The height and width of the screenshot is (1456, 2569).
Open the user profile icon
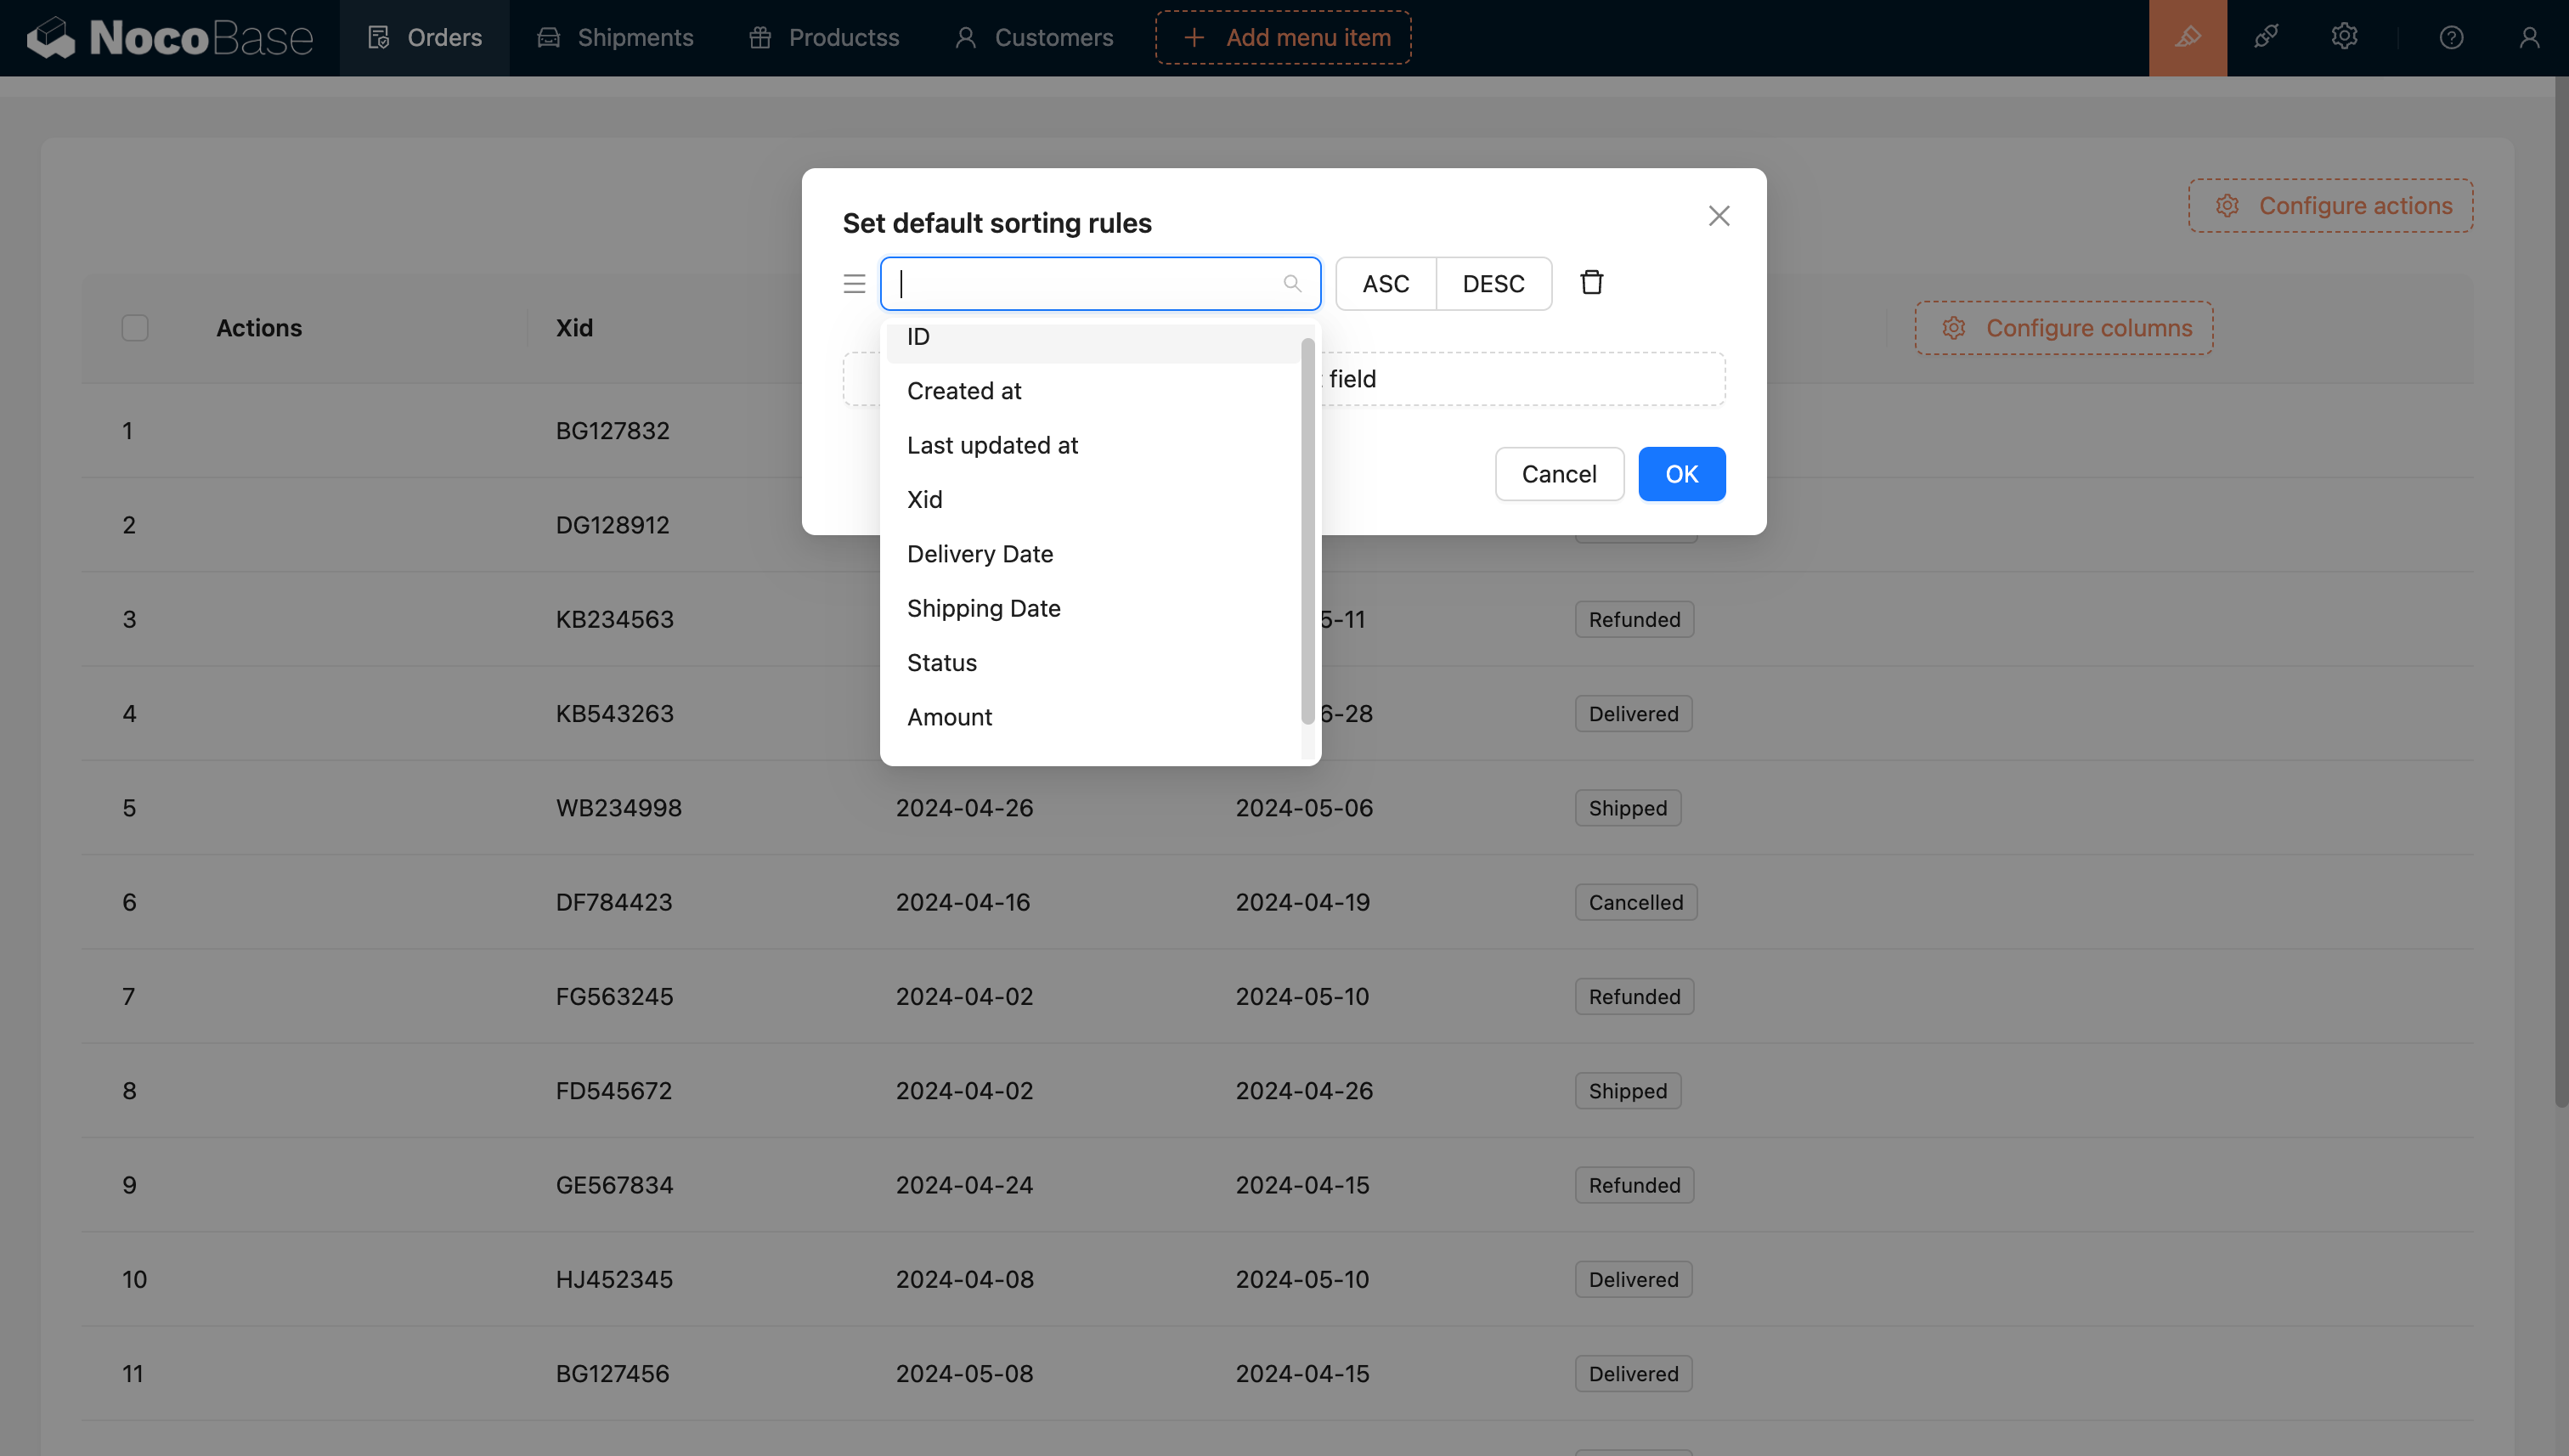pyautogui.click(x=2529, y=37)
